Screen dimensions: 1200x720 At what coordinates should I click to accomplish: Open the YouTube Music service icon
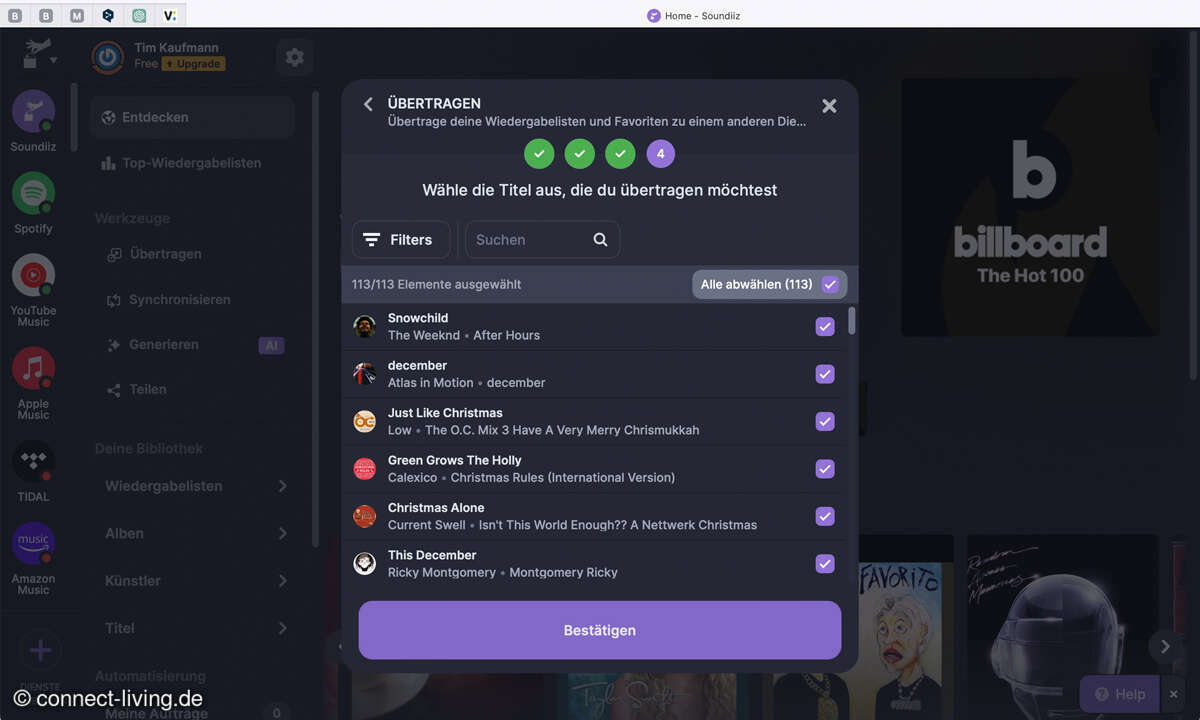pos(33,275)
